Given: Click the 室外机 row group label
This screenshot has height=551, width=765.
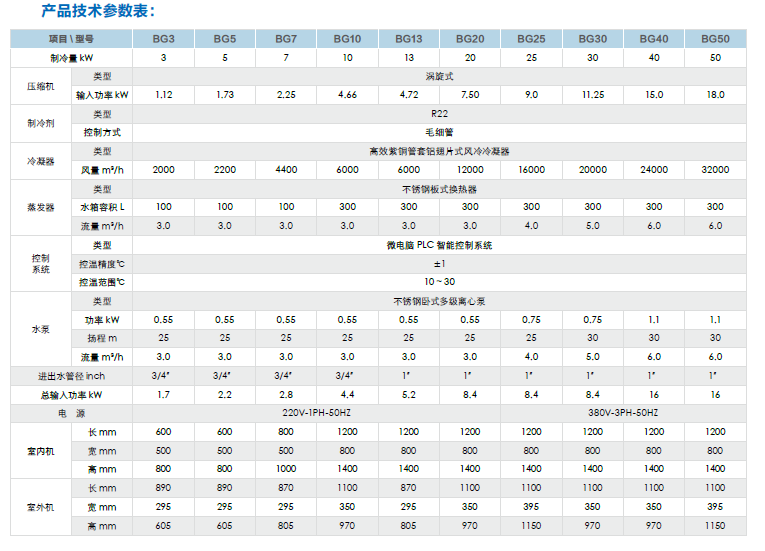Looking at the screenshot, I should click(x=40, y=507).
